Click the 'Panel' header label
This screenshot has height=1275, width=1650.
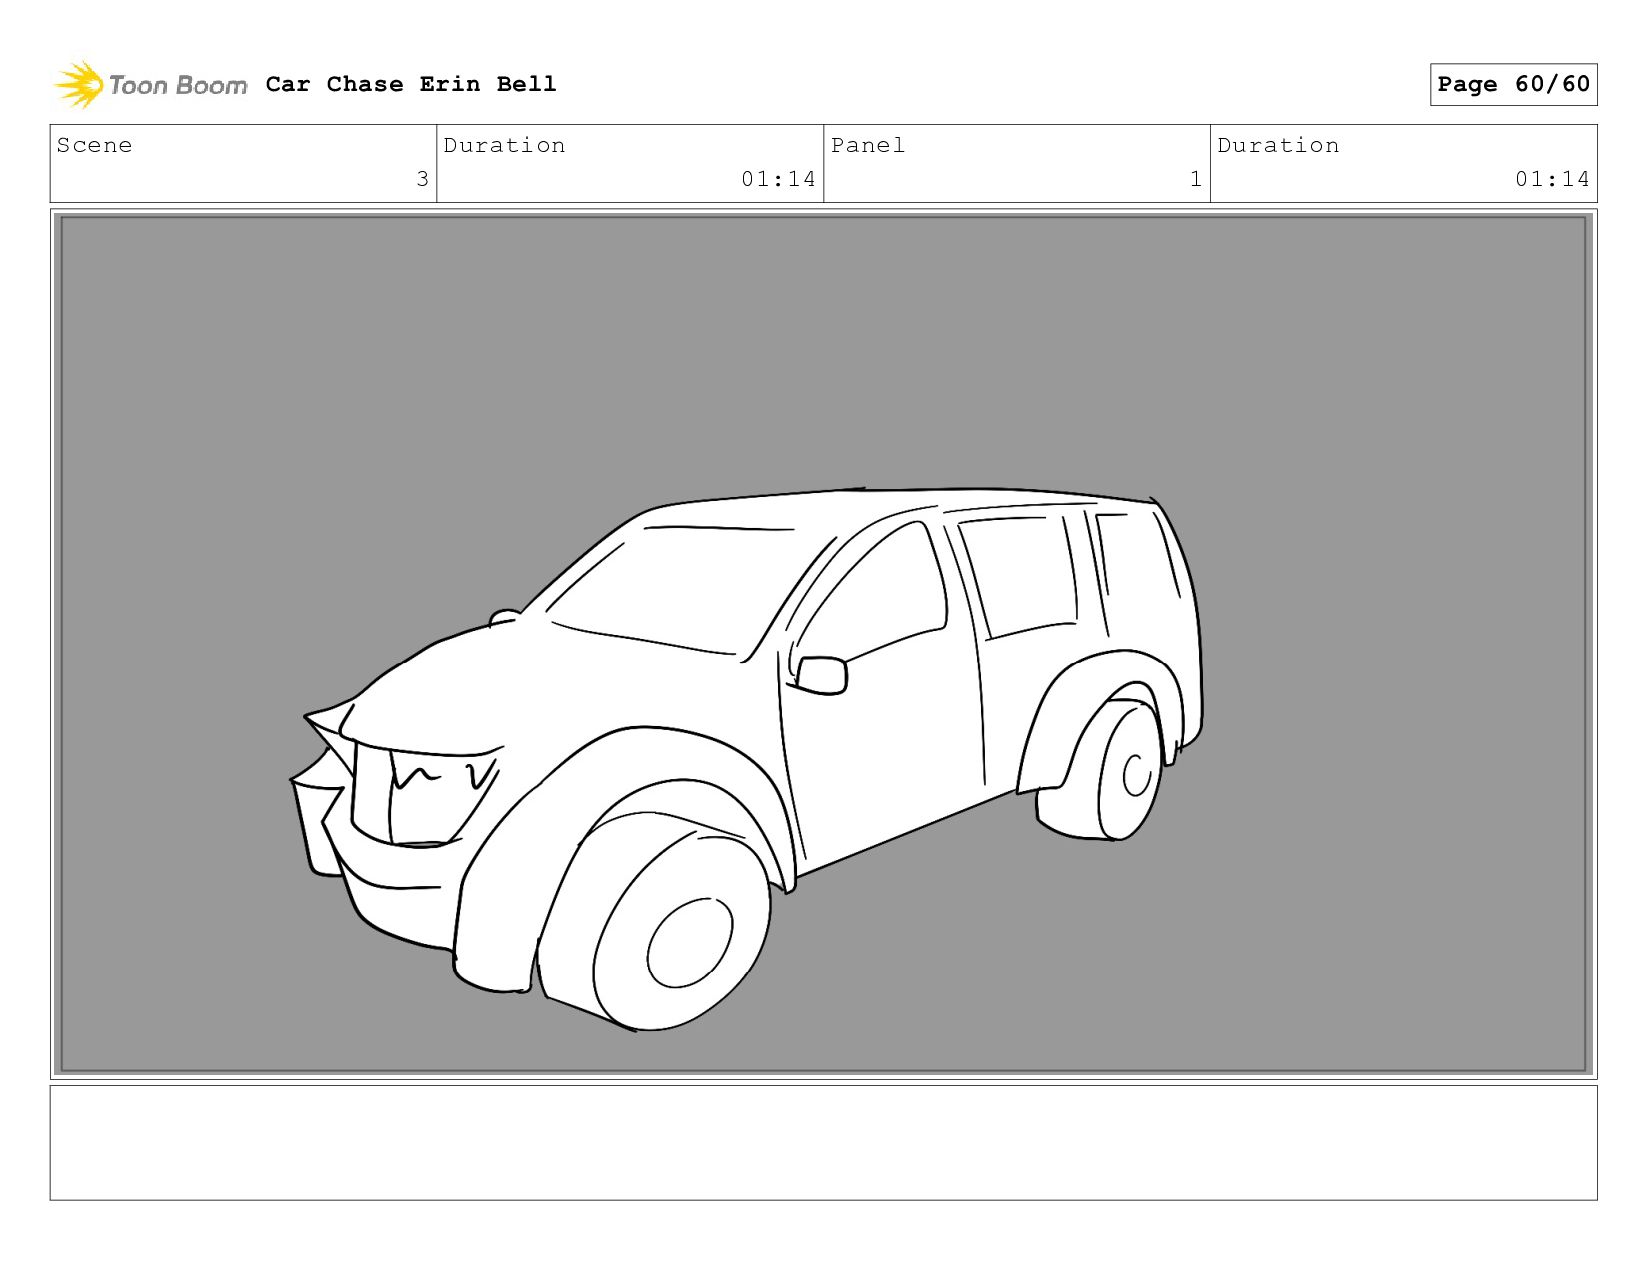click(x=868, y=145)
